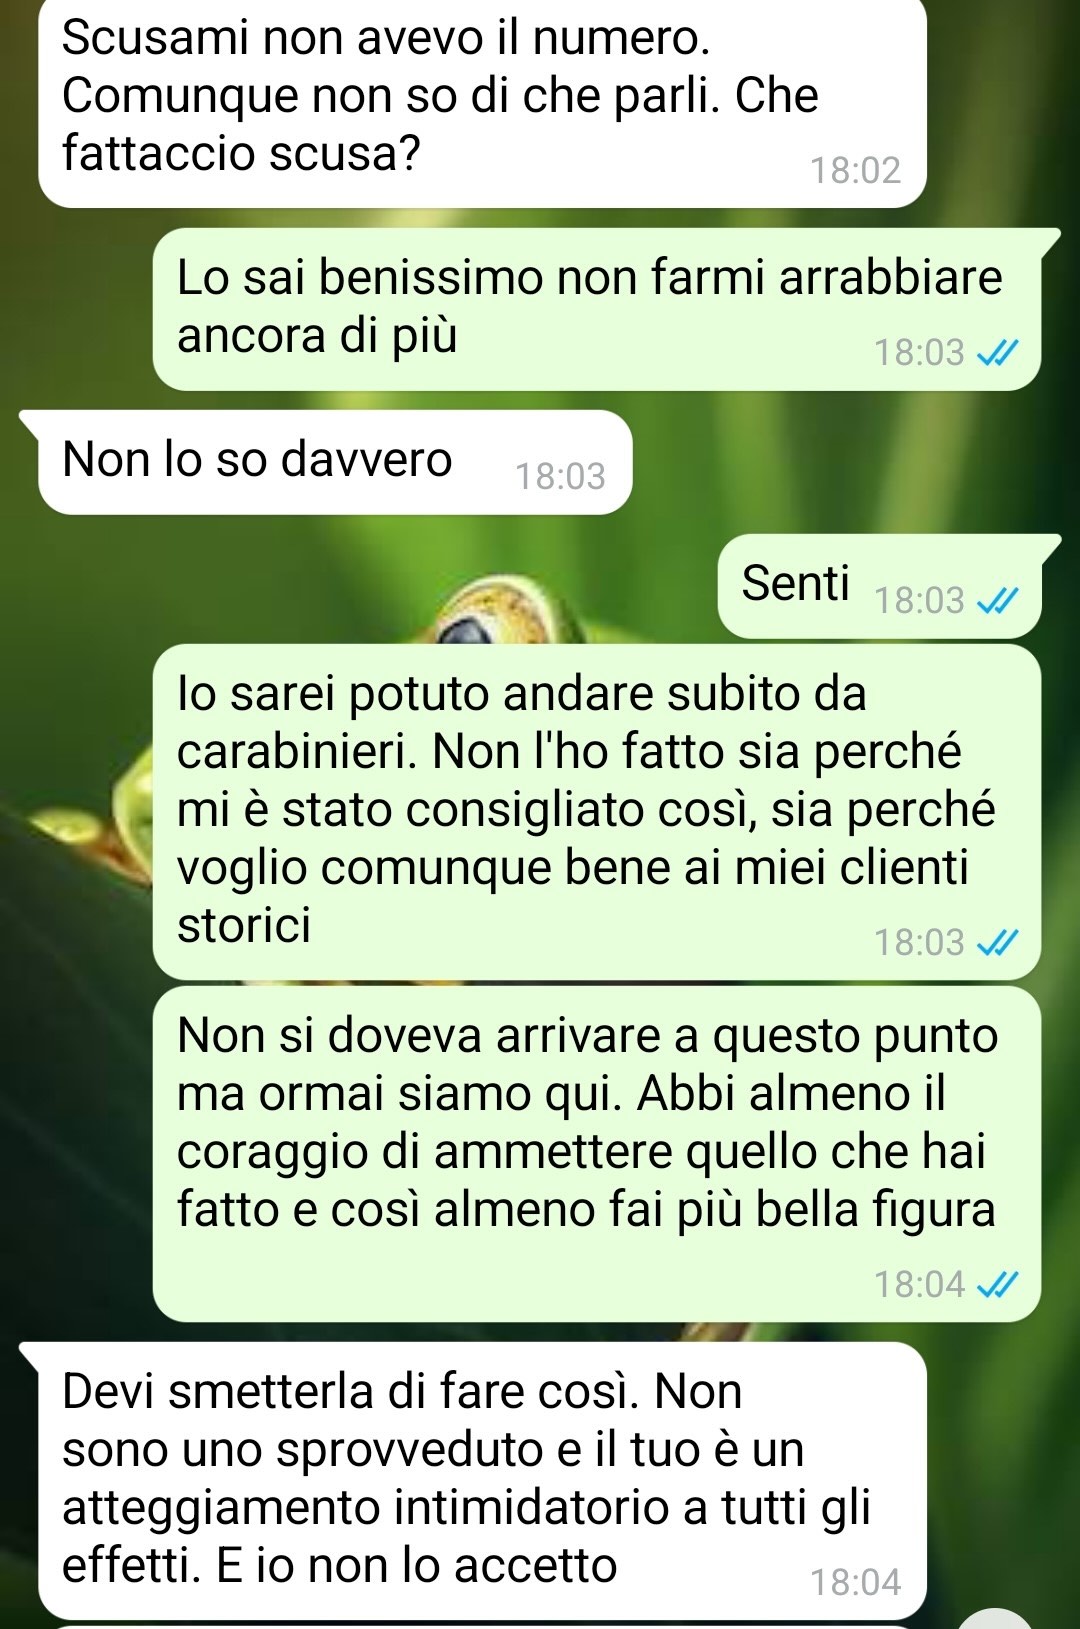Select the 'Non lo so davvero' message bubble
The height and width of the screenshot is (1629, 1080).
(335, 462)
